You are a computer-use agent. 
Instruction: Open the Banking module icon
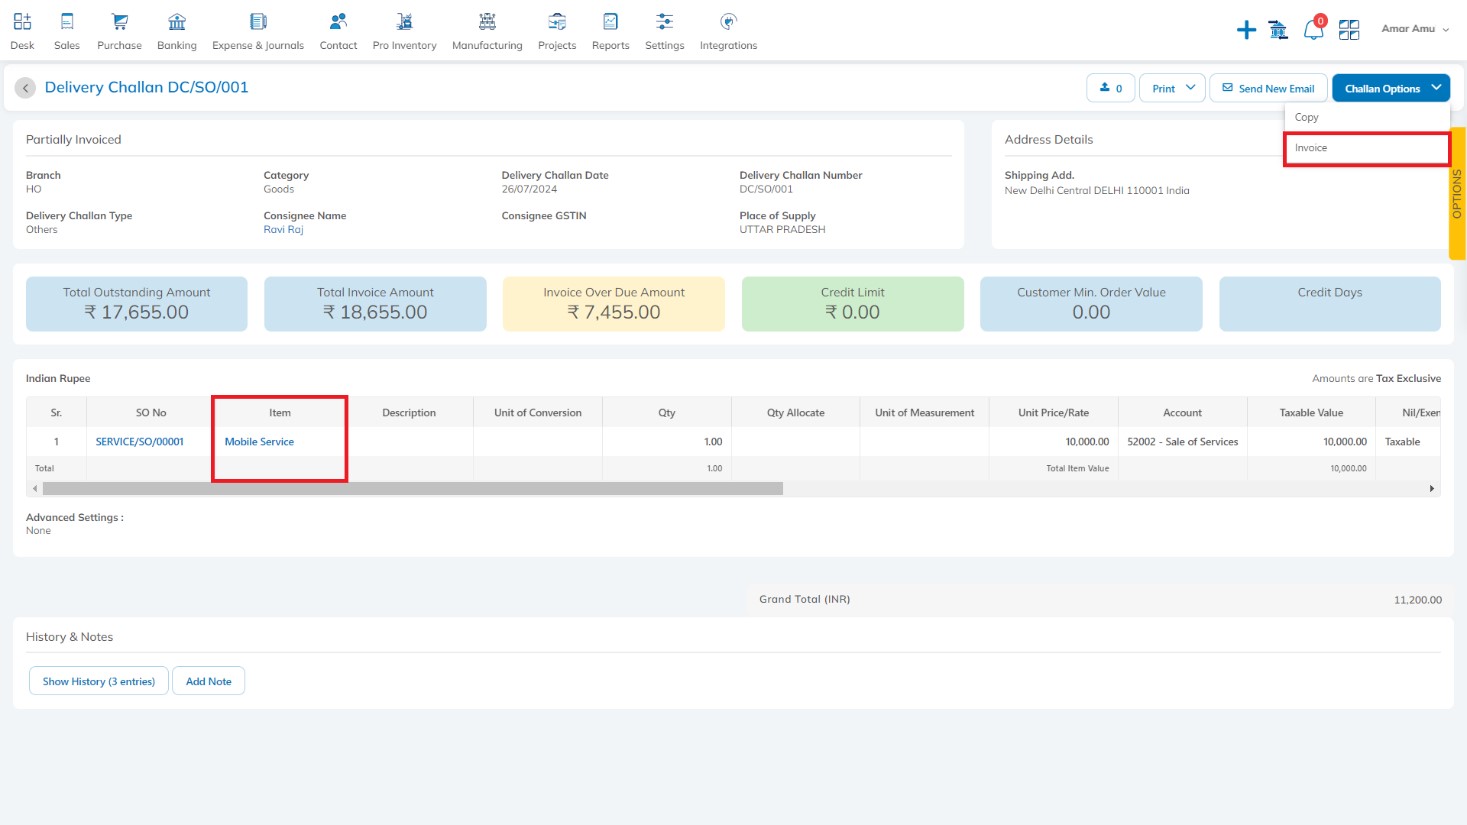coord(177,21)
